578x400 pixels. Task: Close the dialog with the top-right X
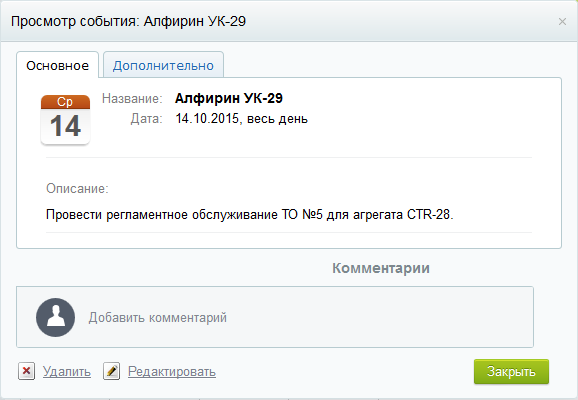[562, 22]
